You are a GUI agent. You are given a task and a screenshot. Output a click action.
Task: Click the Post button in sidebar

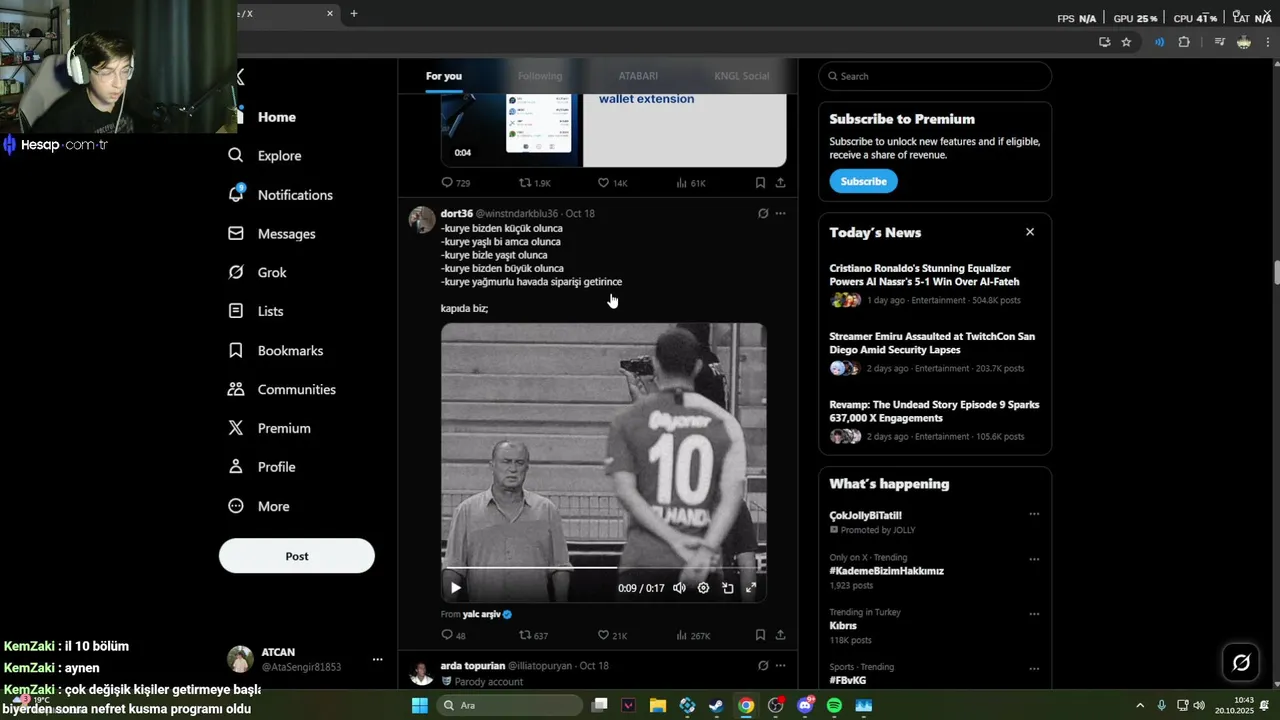297,556
